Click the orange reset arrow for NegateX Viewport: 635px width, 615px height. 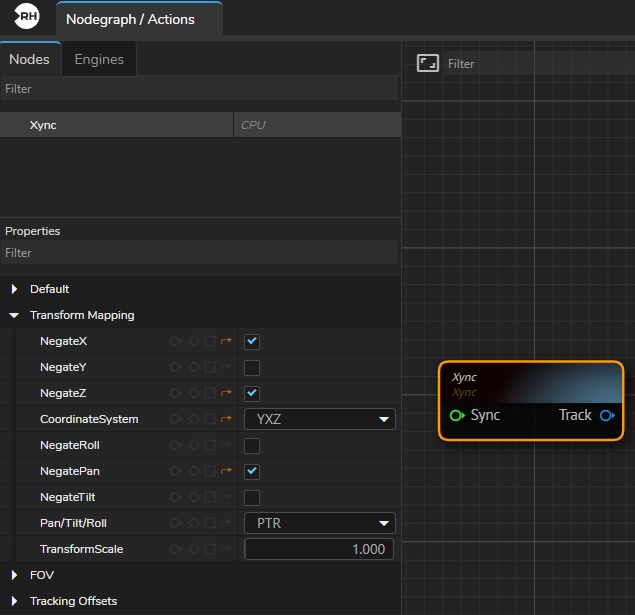226,341
